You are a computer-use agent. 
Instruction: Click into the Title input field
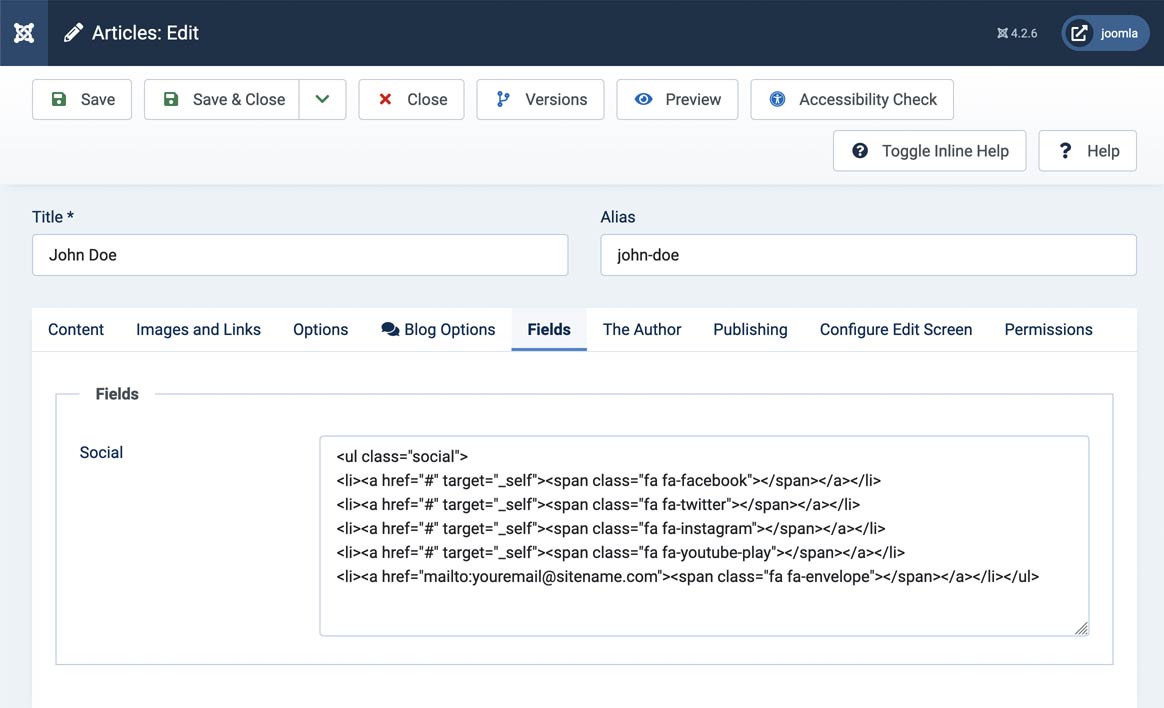click(300, 255)
